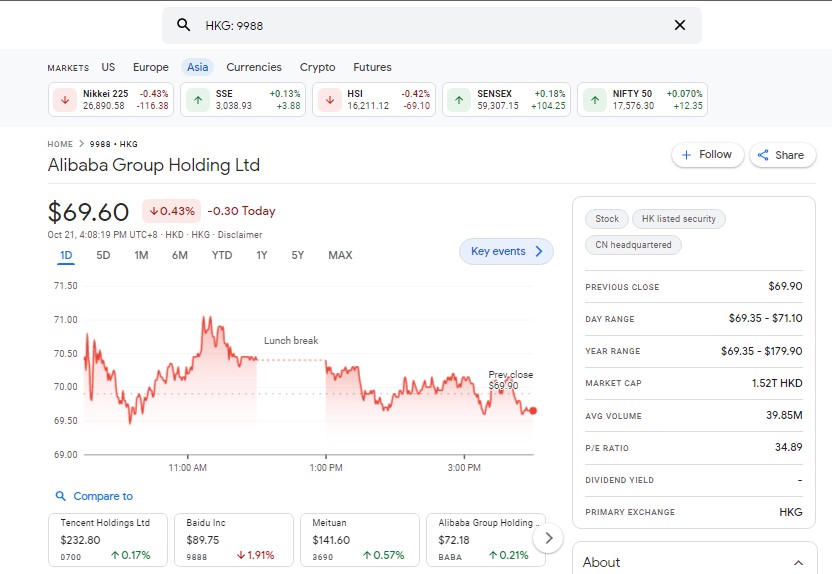Click the next arrow in comparison carousel

point(549,538)
